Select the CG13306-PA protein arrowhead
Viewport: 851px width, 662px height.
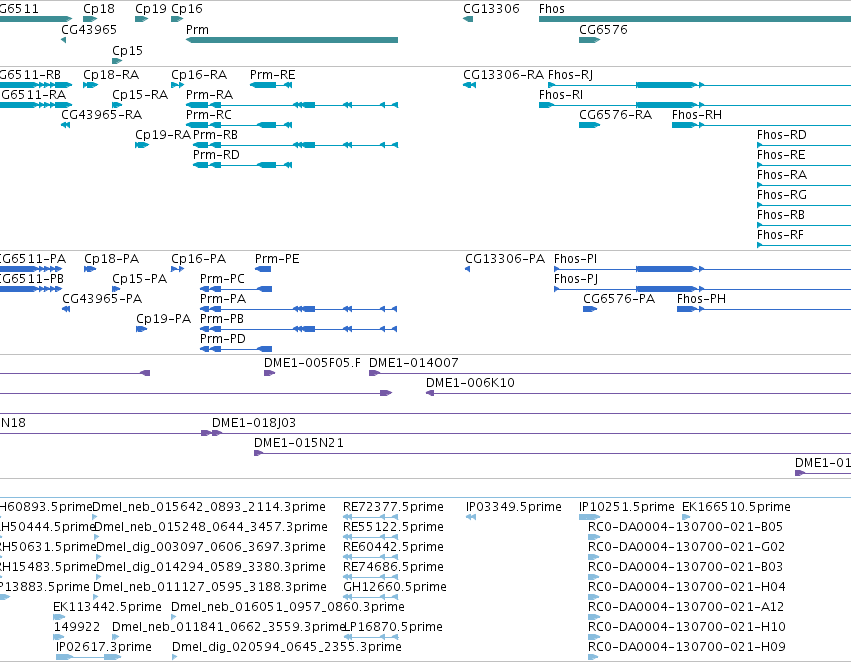pos(467,269)
